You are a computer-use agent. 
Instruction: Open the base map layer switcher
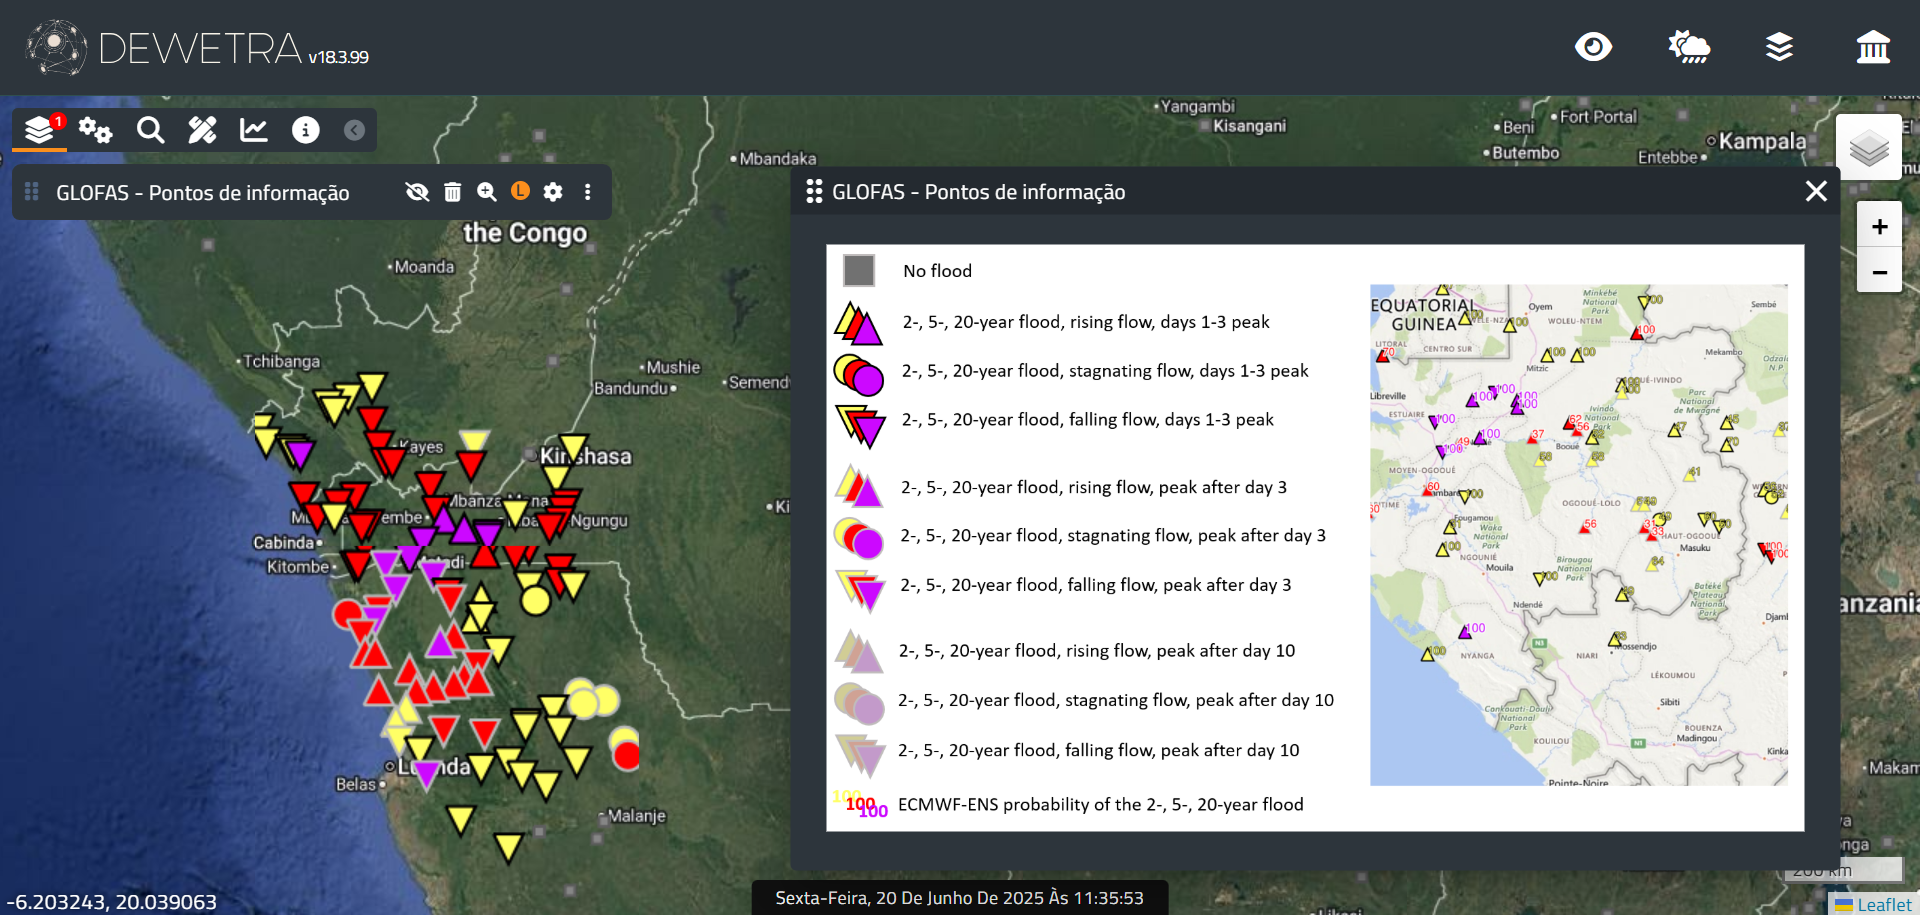(x=1868, y=148)
